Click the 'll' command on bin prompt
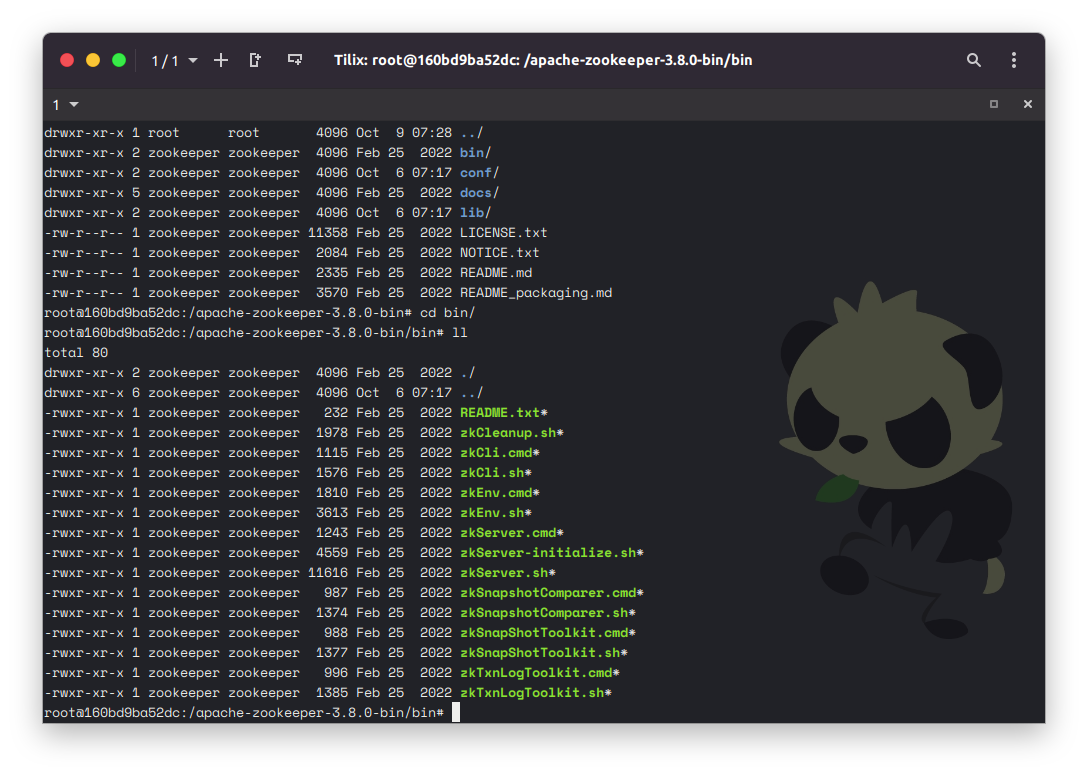 click(x=459, y=333)
